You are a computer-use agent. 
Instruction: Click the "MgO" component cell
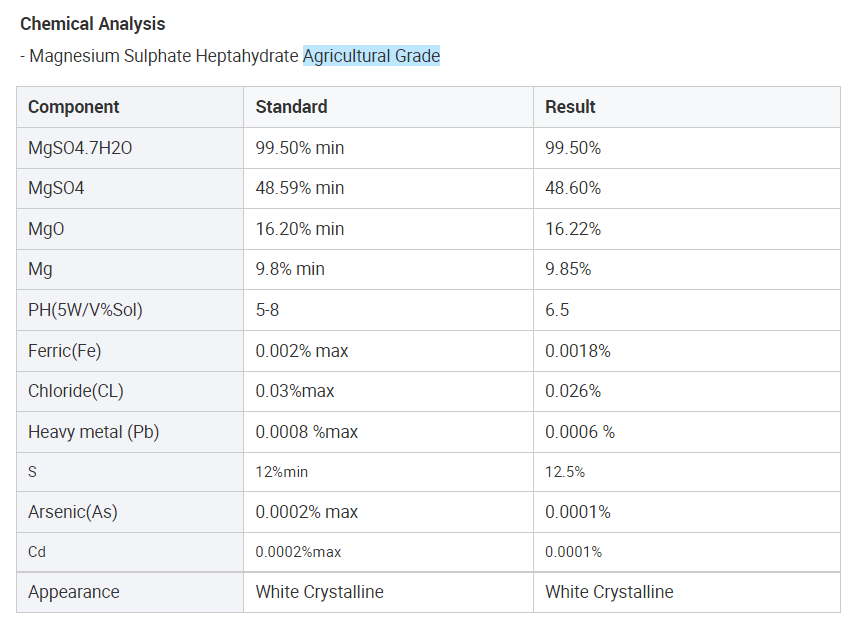point(46,229)
